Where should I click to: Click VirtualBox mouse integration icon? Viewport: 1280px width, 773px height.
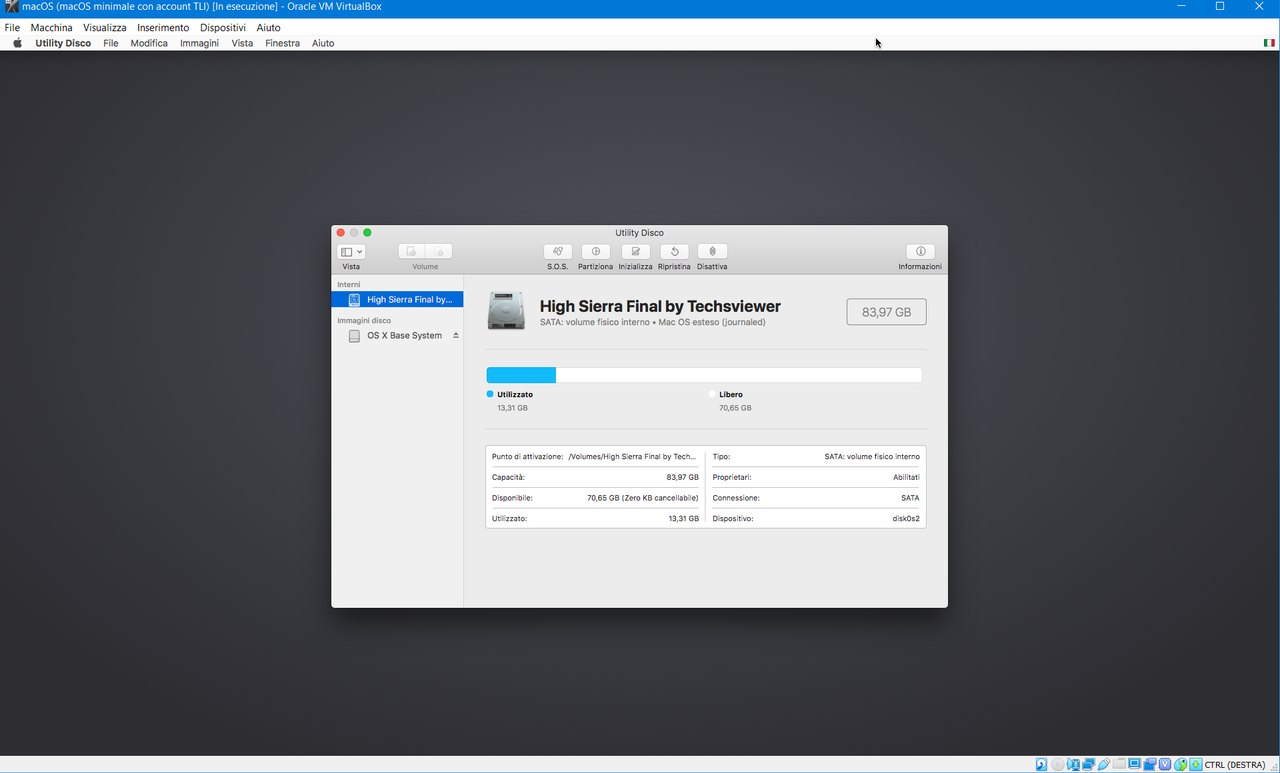pos(1180,765)
